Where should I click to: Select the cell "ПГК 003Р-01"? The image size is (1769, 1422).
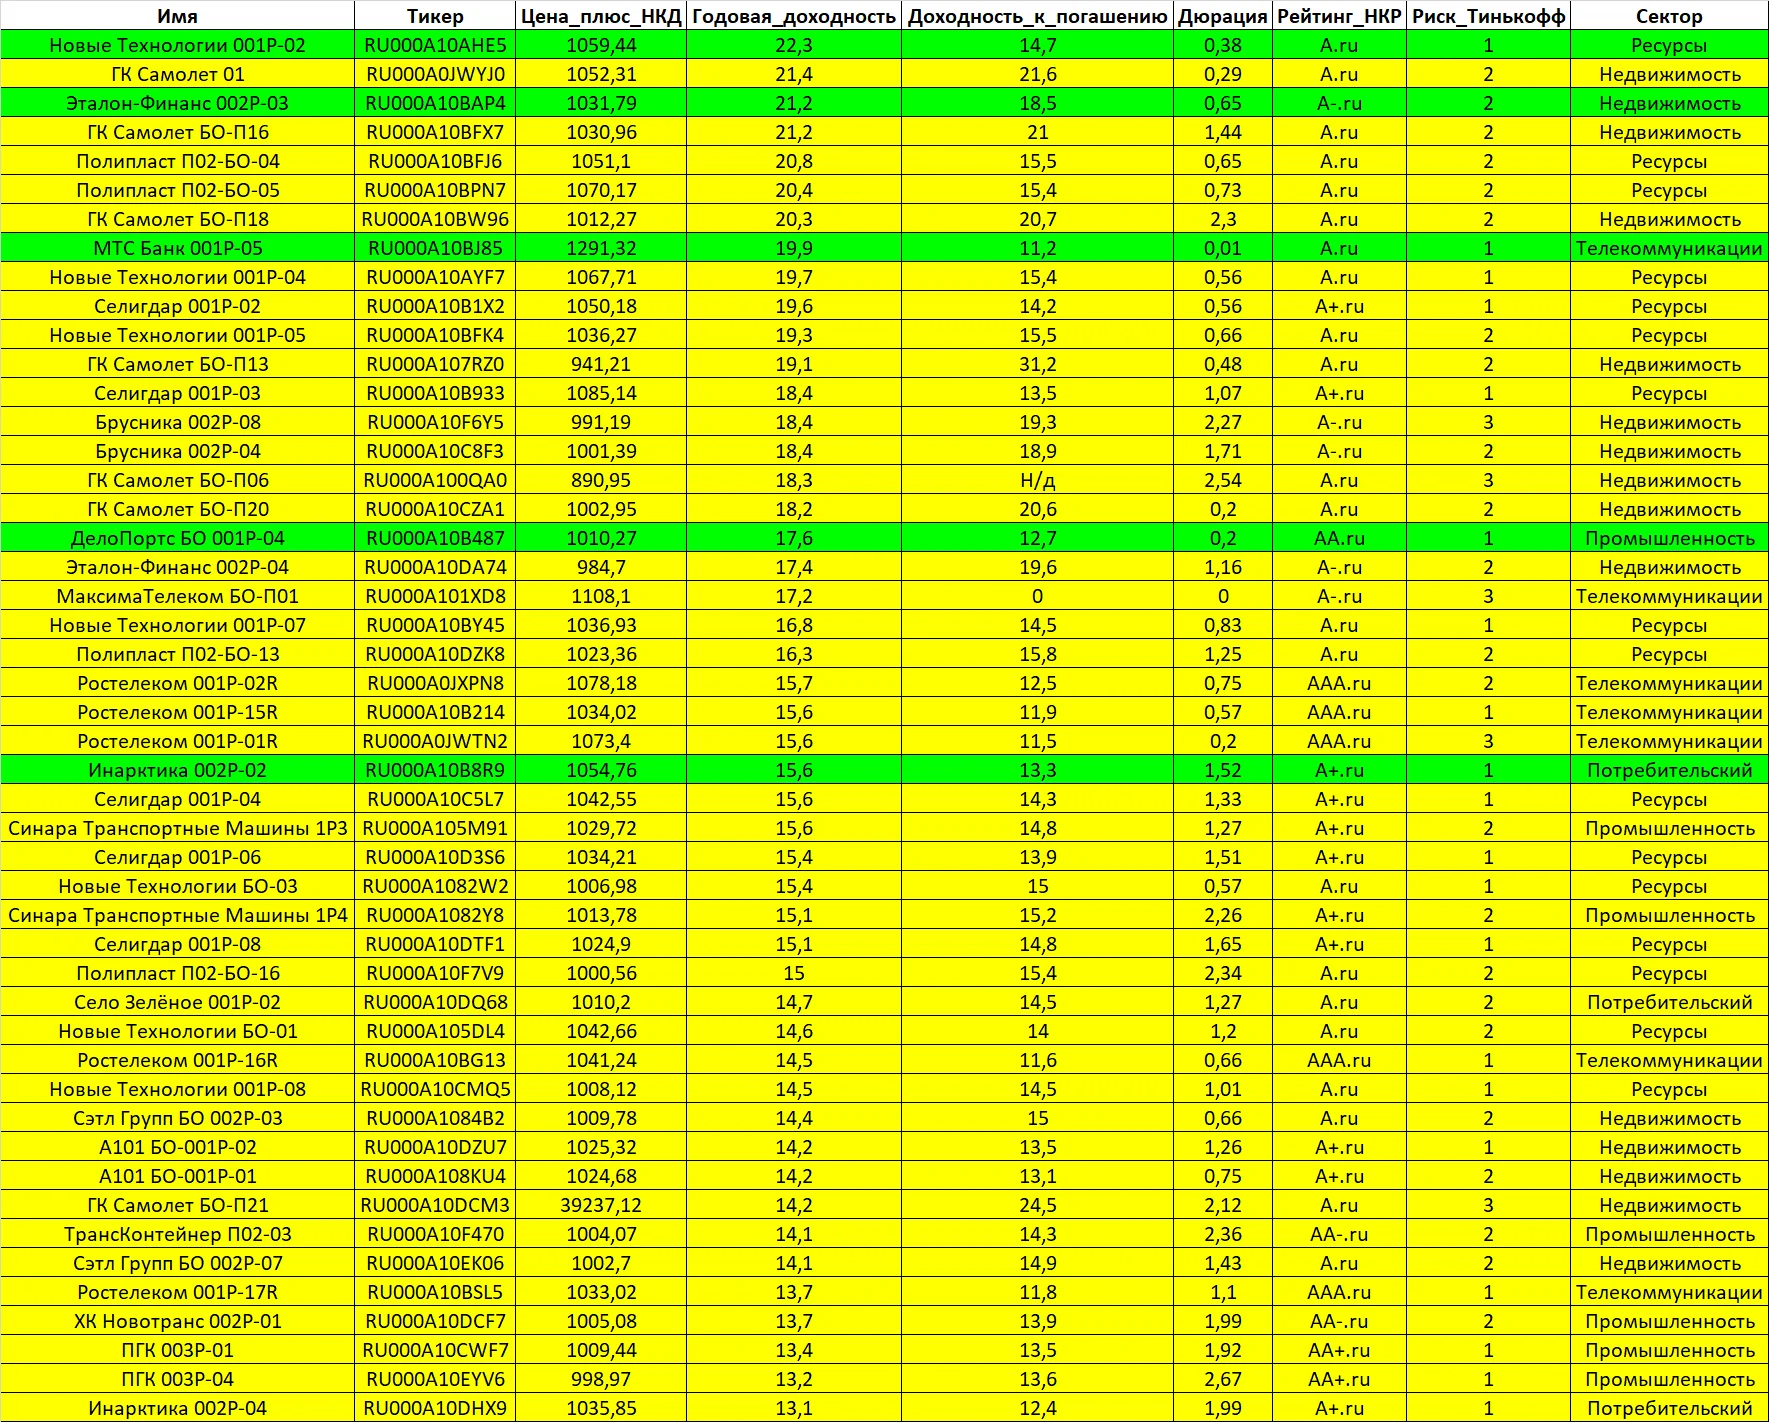(x=177, y=1350)
